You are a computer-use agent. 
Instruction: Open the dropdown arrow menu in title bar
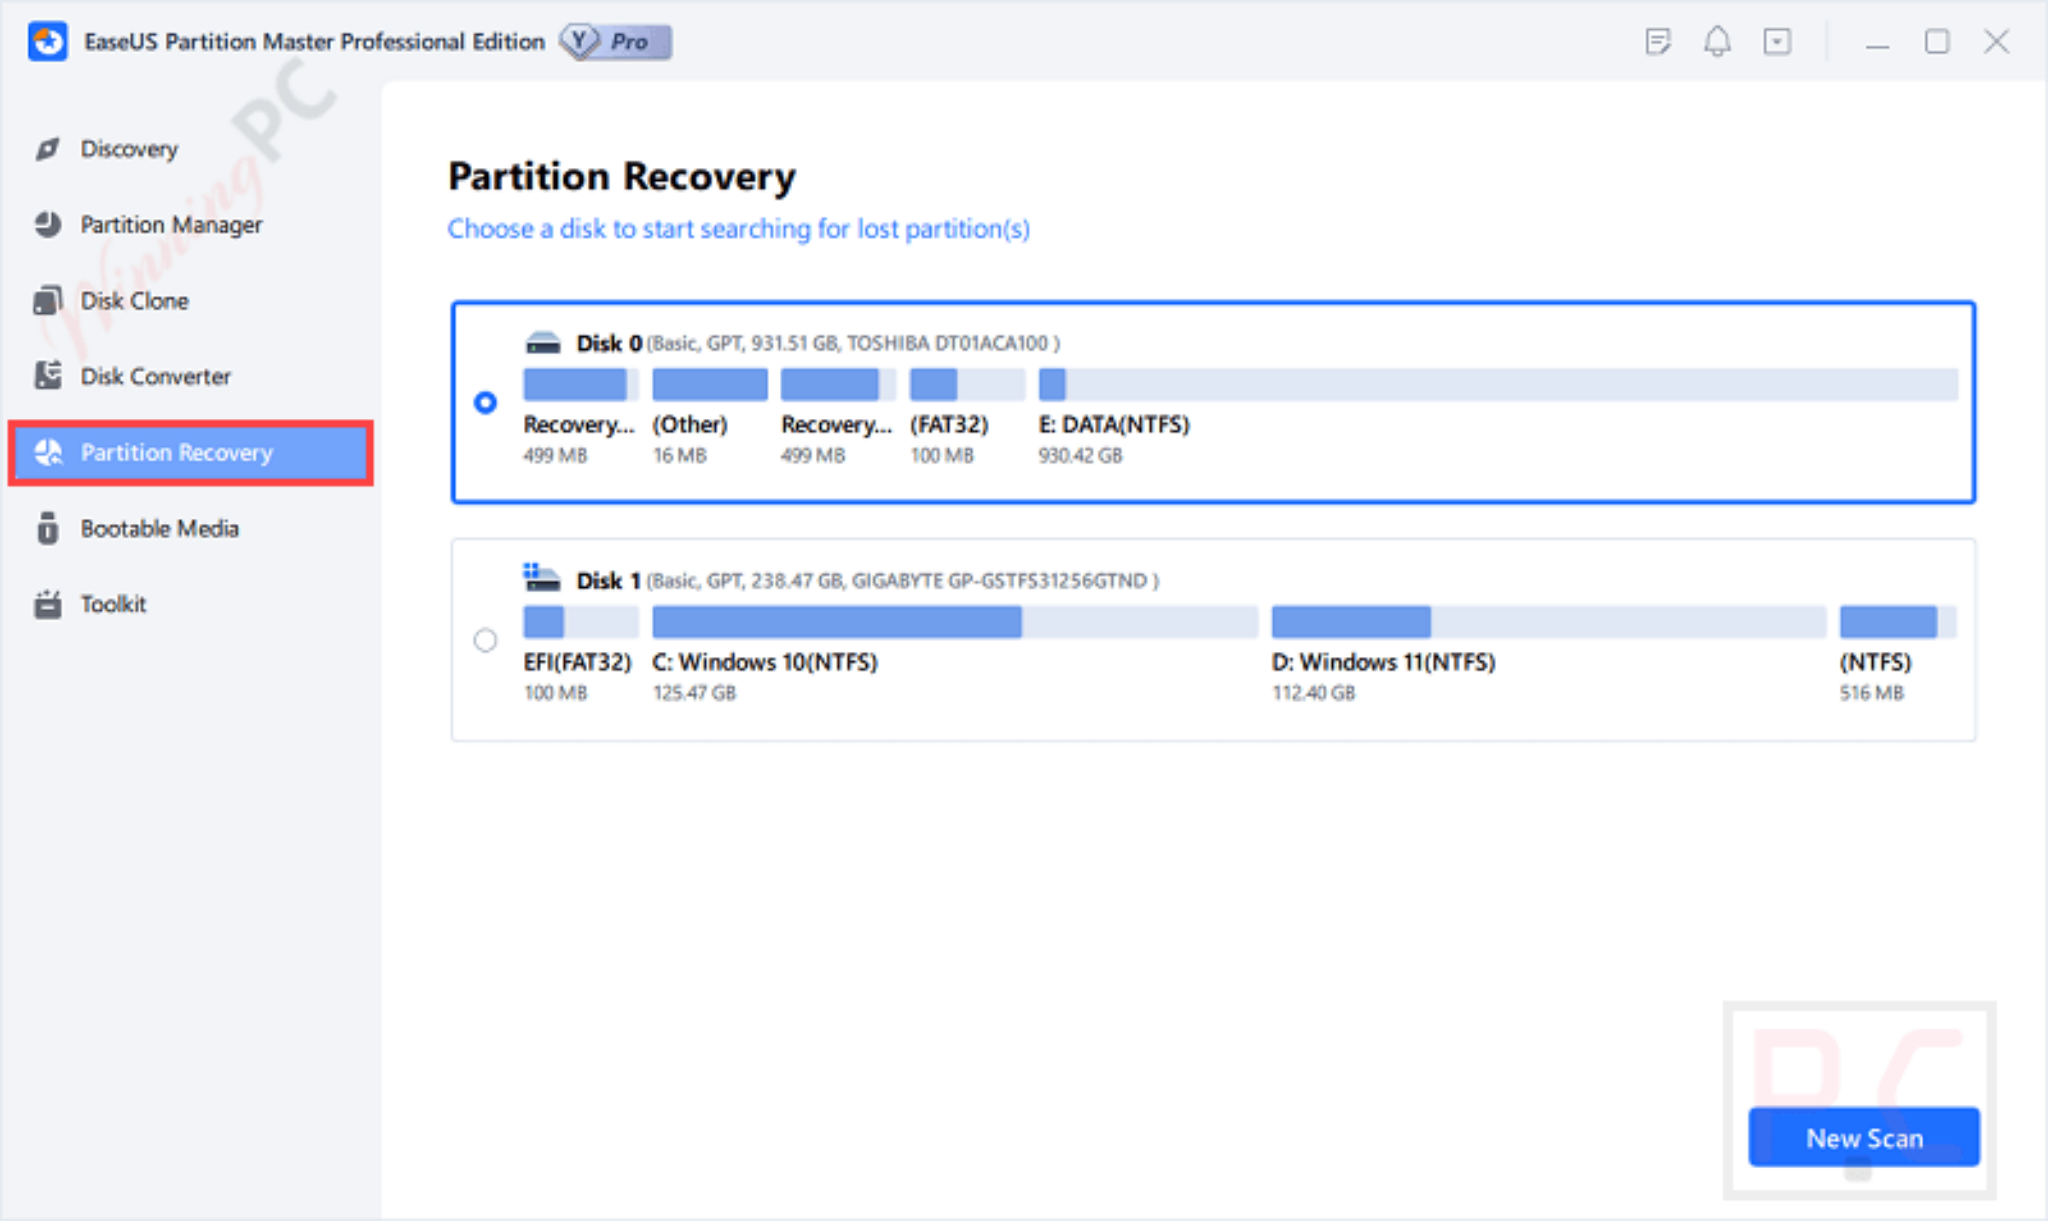pyautogui.click(x=1778, y=42)
